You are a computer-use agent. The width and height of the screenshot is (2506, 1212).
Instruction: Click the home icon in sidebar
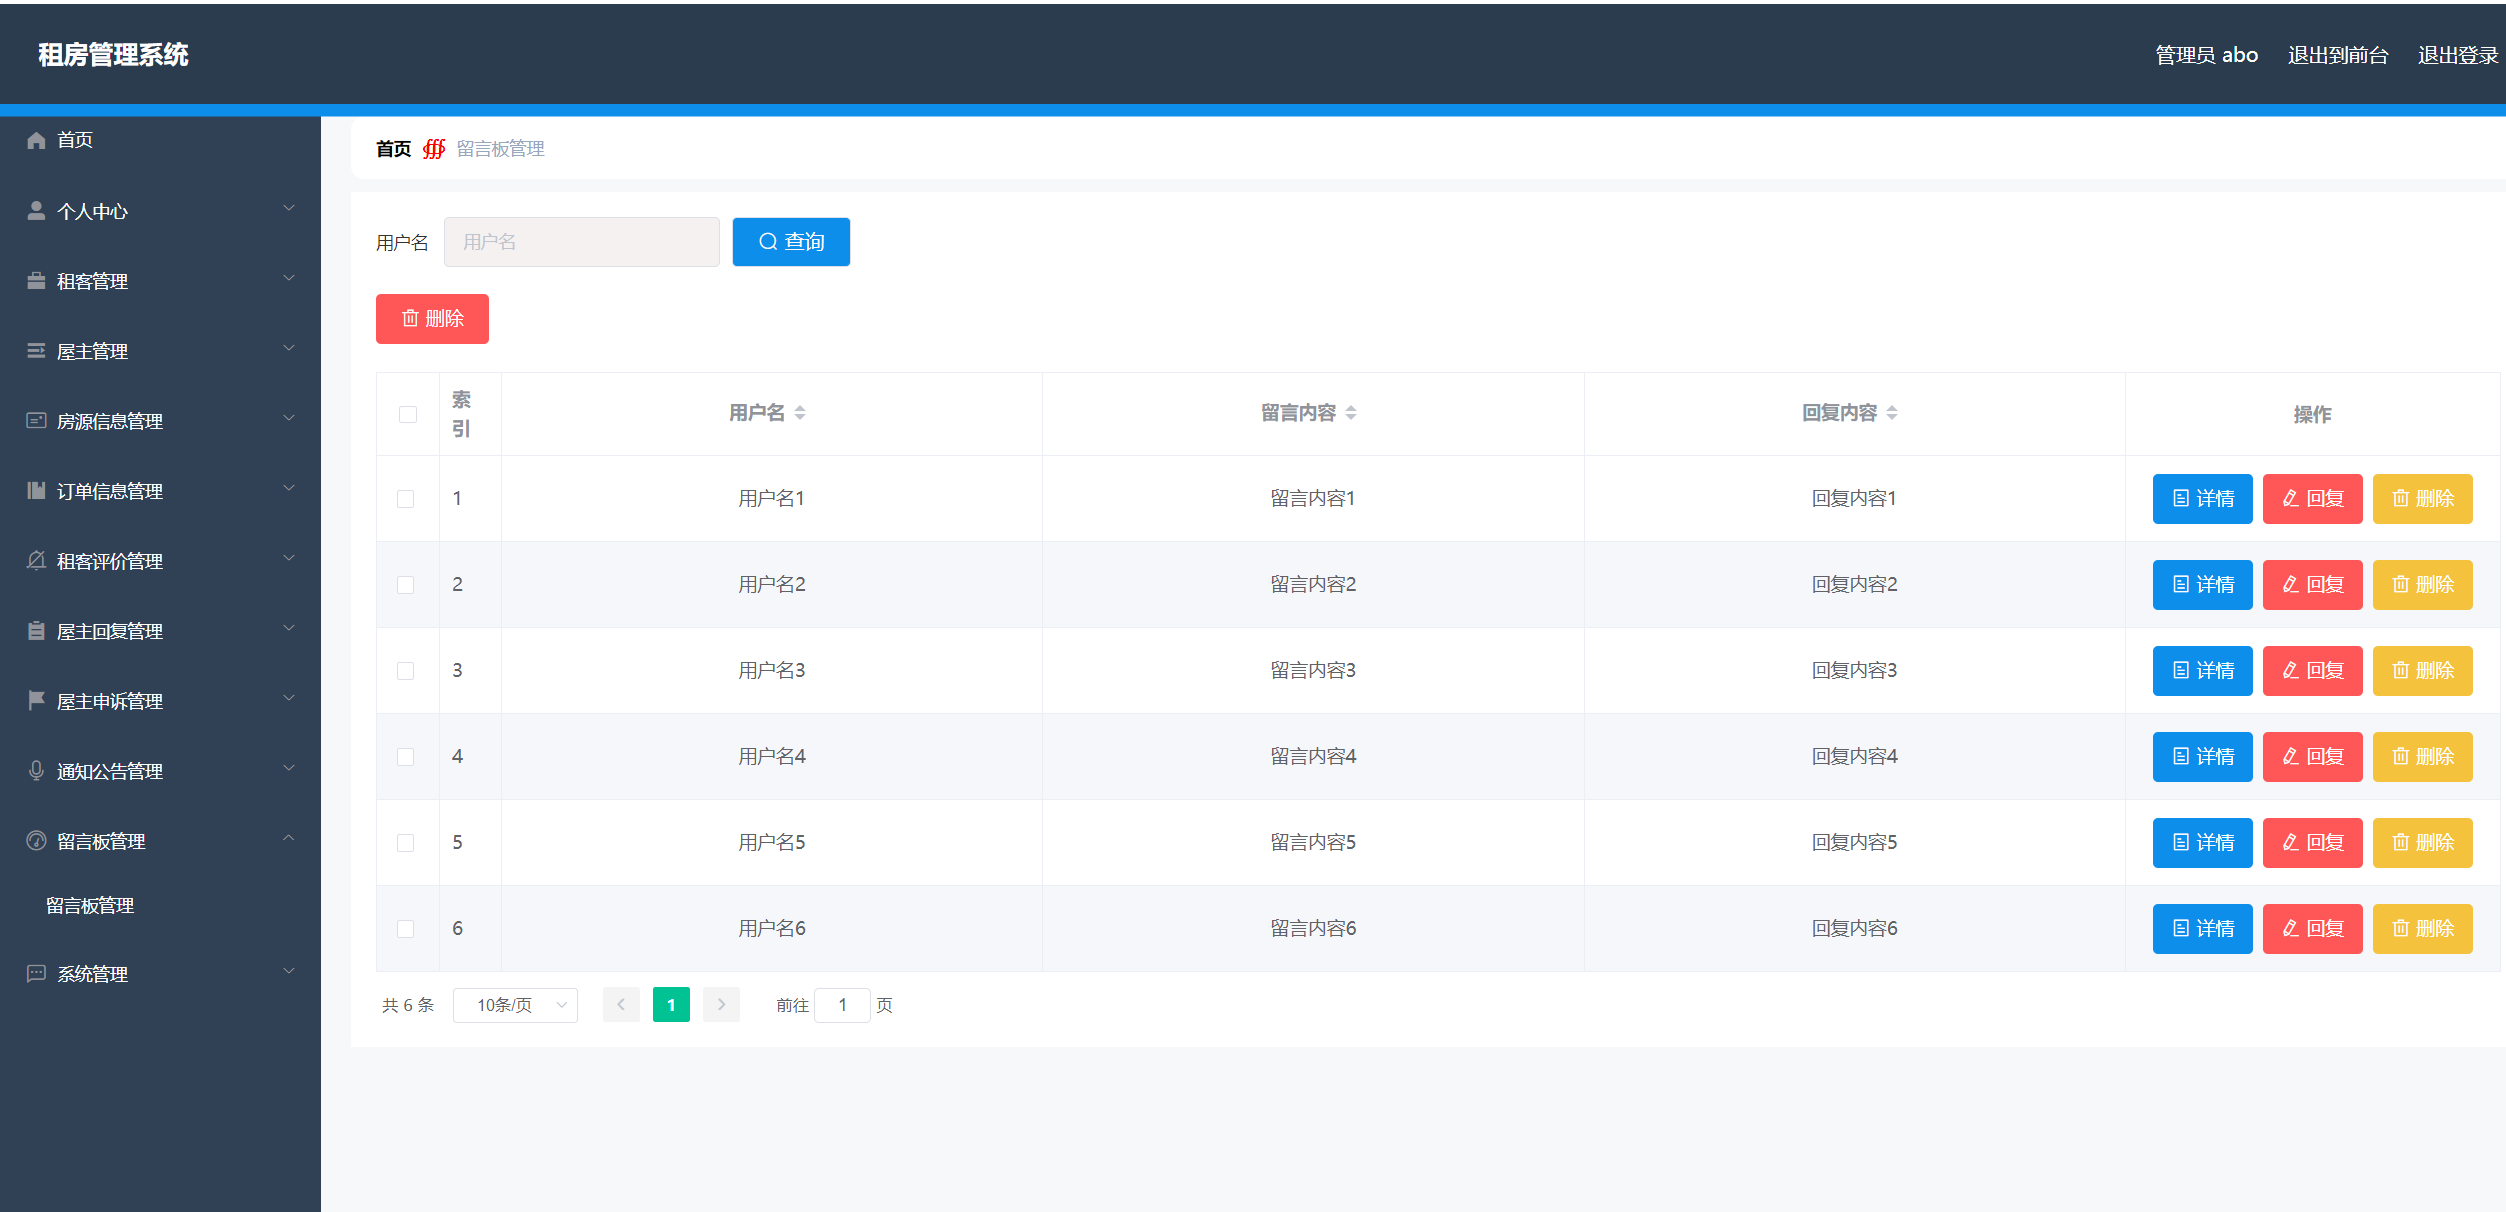pos(36,140)
